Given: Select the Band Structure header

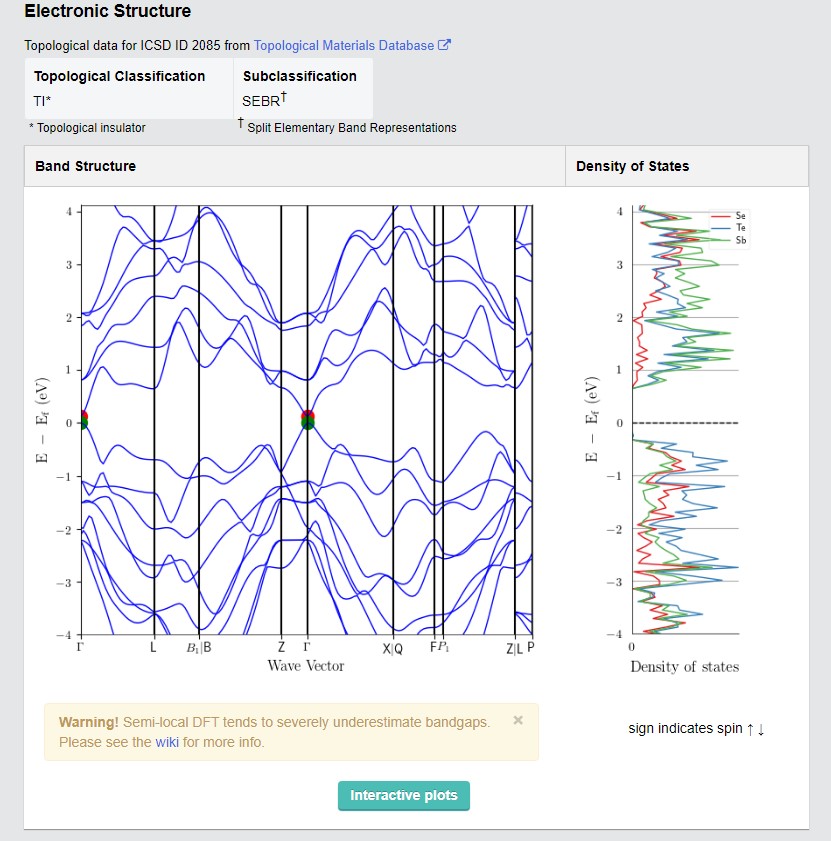Looking at the screenshot, I should point(85,166).
